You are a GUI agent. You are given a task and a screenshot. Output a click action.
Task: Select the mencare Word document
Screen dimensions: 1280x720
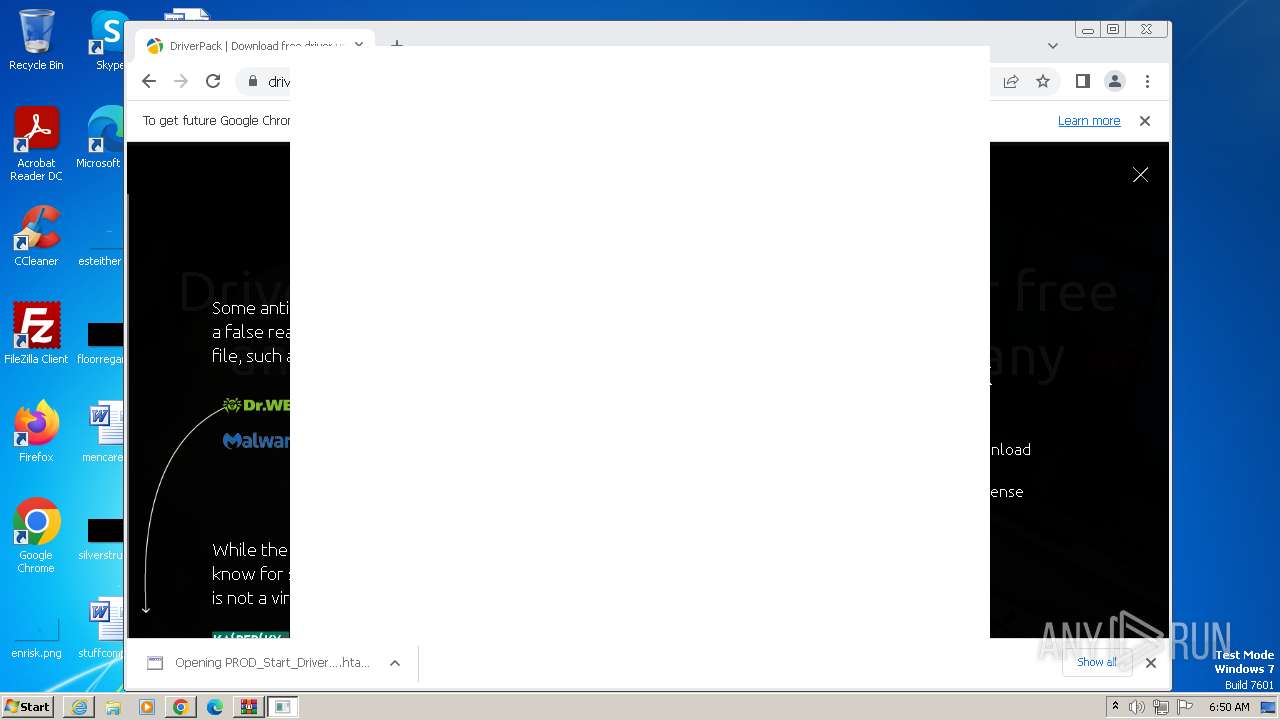click(x=102, y=431)
